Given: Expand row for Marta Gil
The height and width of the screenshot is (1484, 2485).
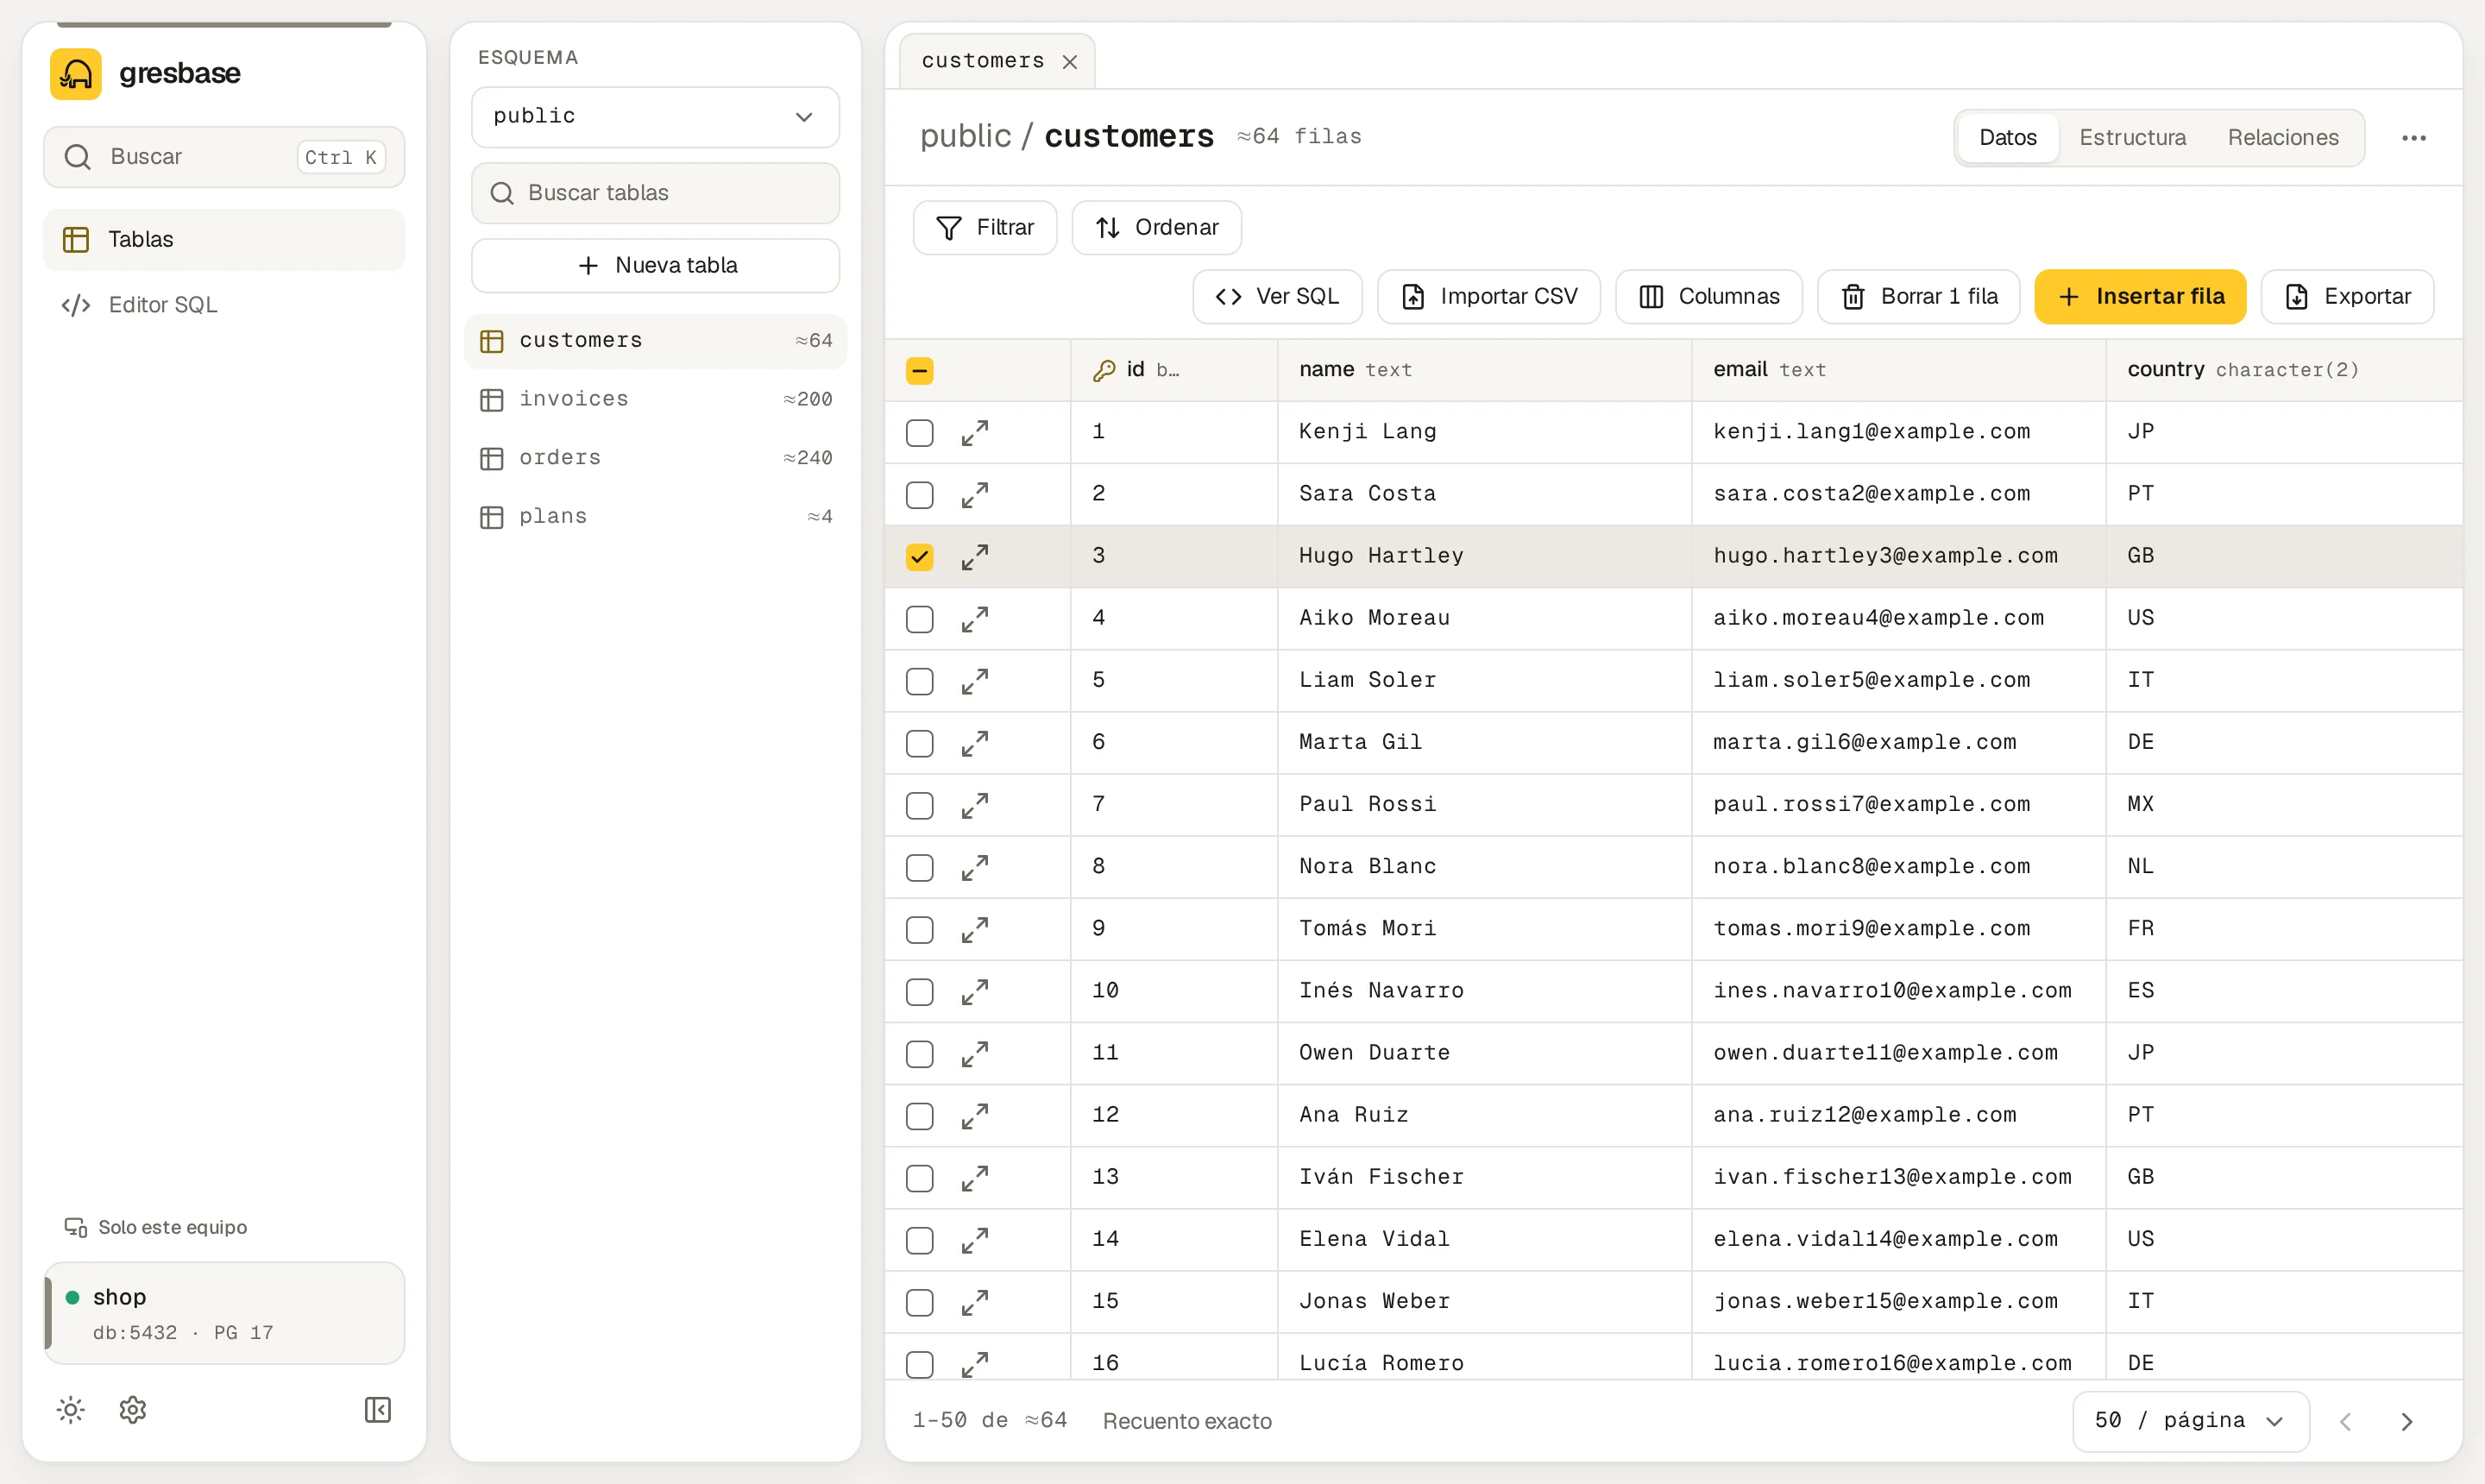Looking at the screenshot, I should (975, 743).
